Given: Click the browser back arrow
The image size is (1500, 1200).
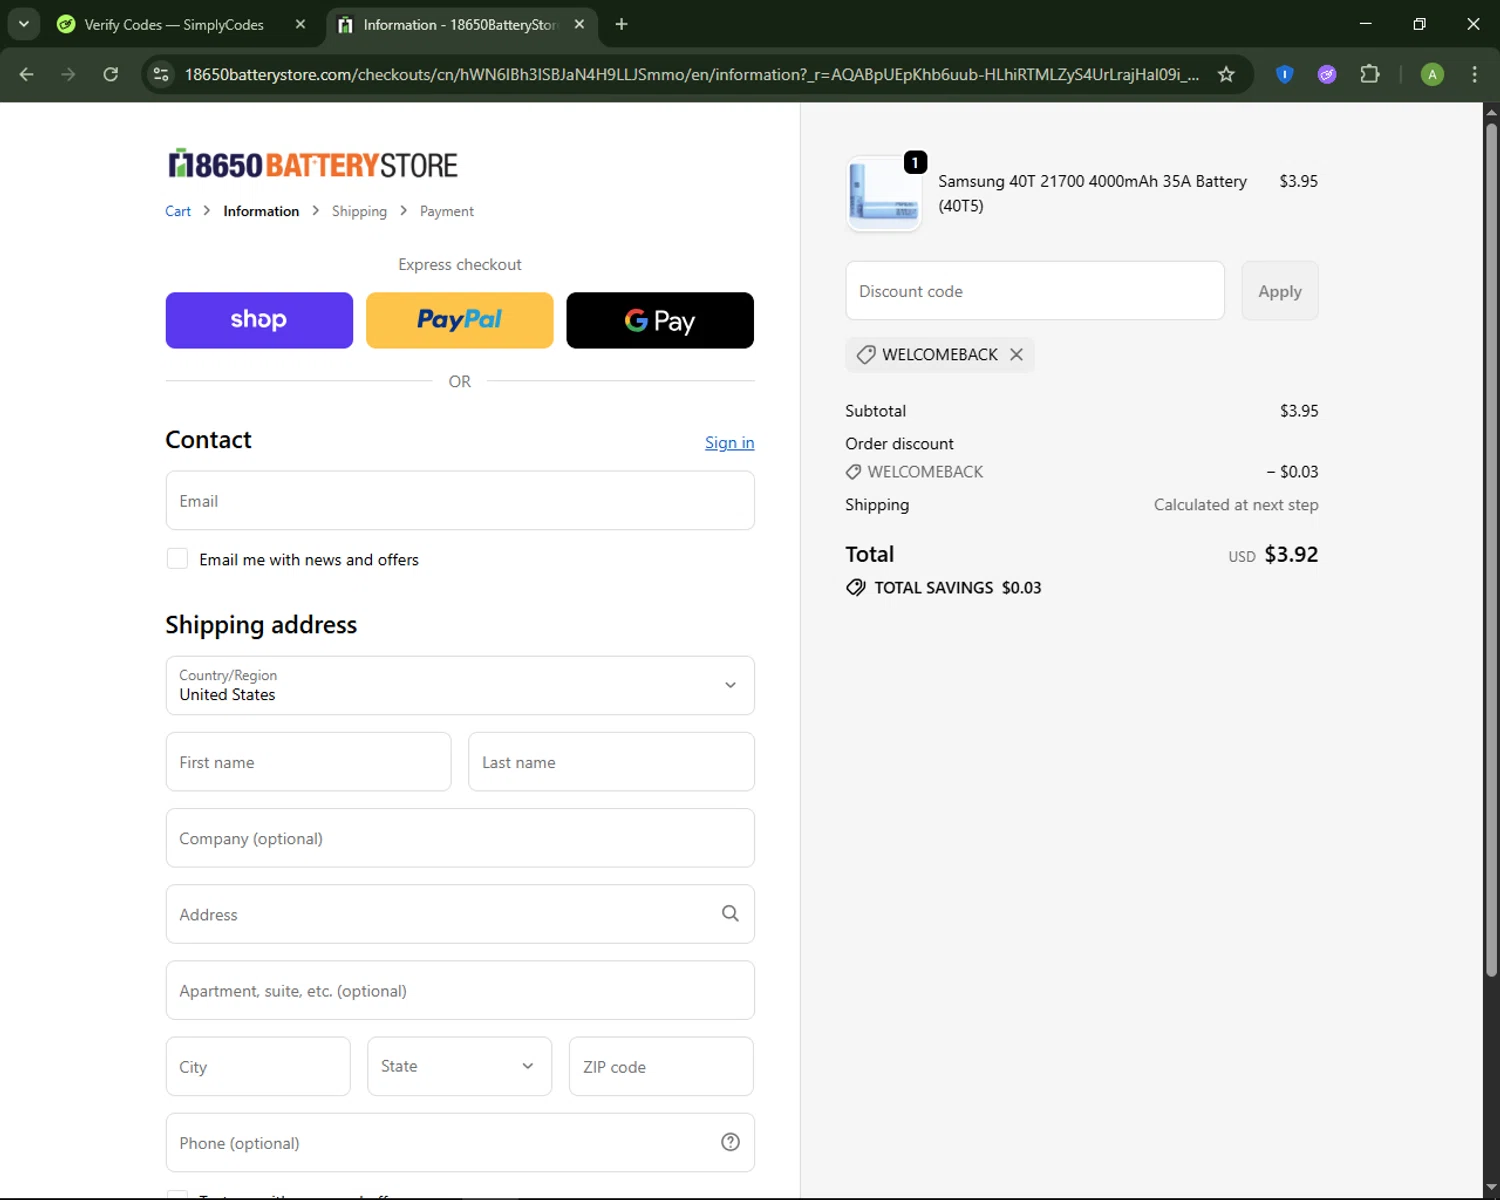Looking at the screenshot, I should click(x=27, y=74).
